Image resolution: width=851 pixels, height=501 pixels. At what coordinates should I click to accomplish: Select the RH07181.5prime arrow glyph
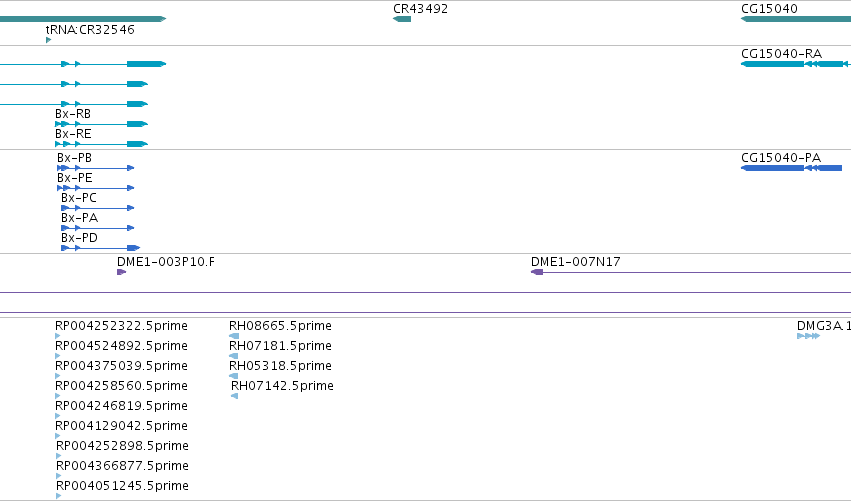click(234, 356)
